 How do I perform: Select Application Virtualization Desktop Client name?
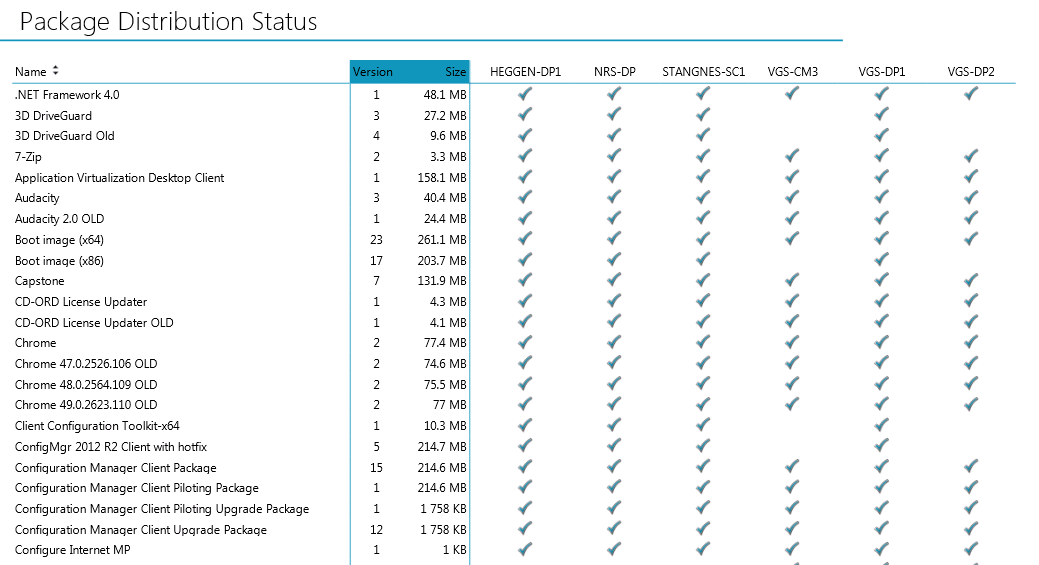[x=119, y=178]
